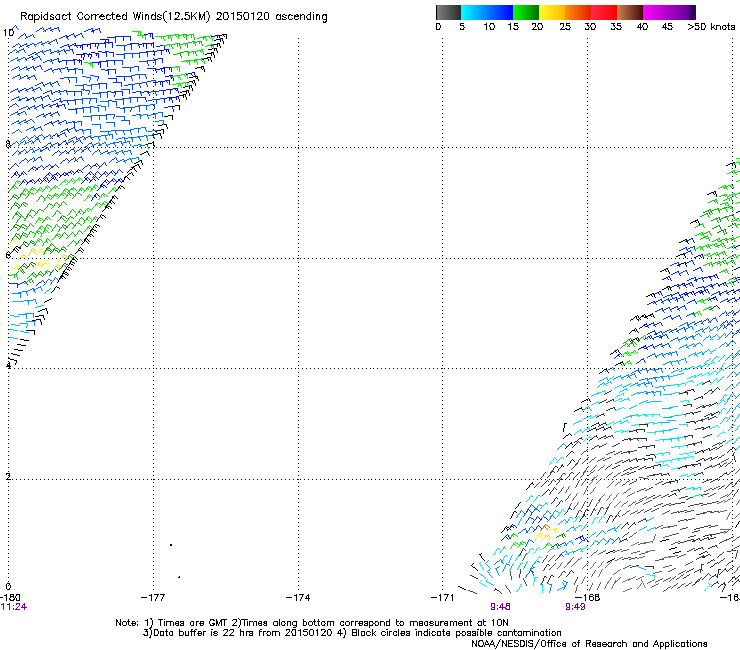
Task: Click the 'Data buffer is 22 hrs' note line
Action: pyautogui.click(x=352, y=633)
